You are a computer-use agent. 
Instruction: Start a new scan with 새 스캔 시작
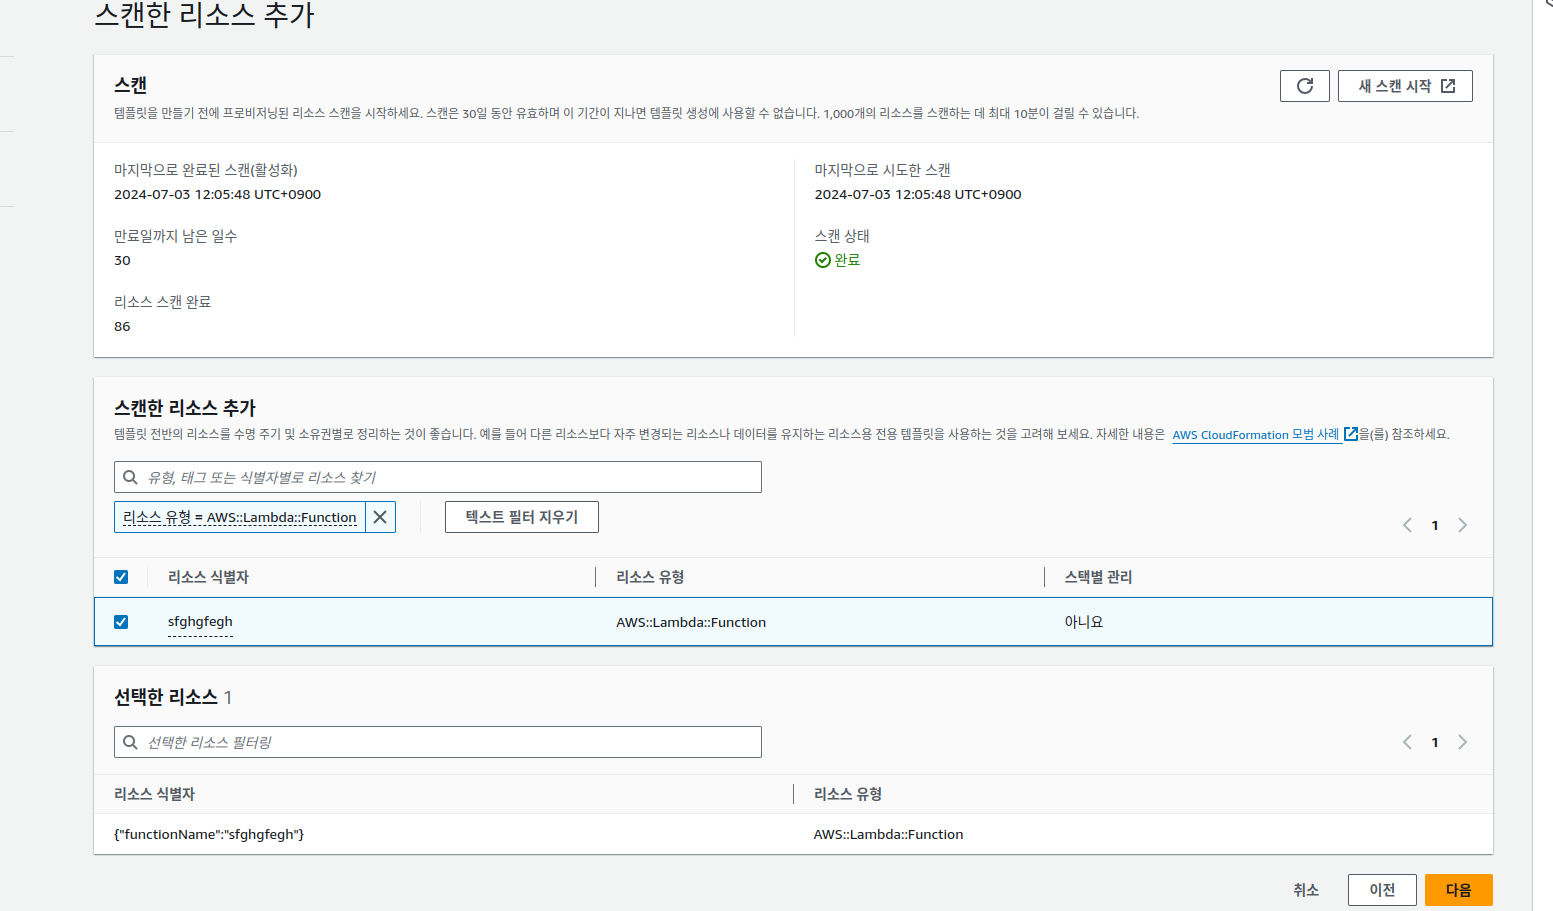point(1404,86)
